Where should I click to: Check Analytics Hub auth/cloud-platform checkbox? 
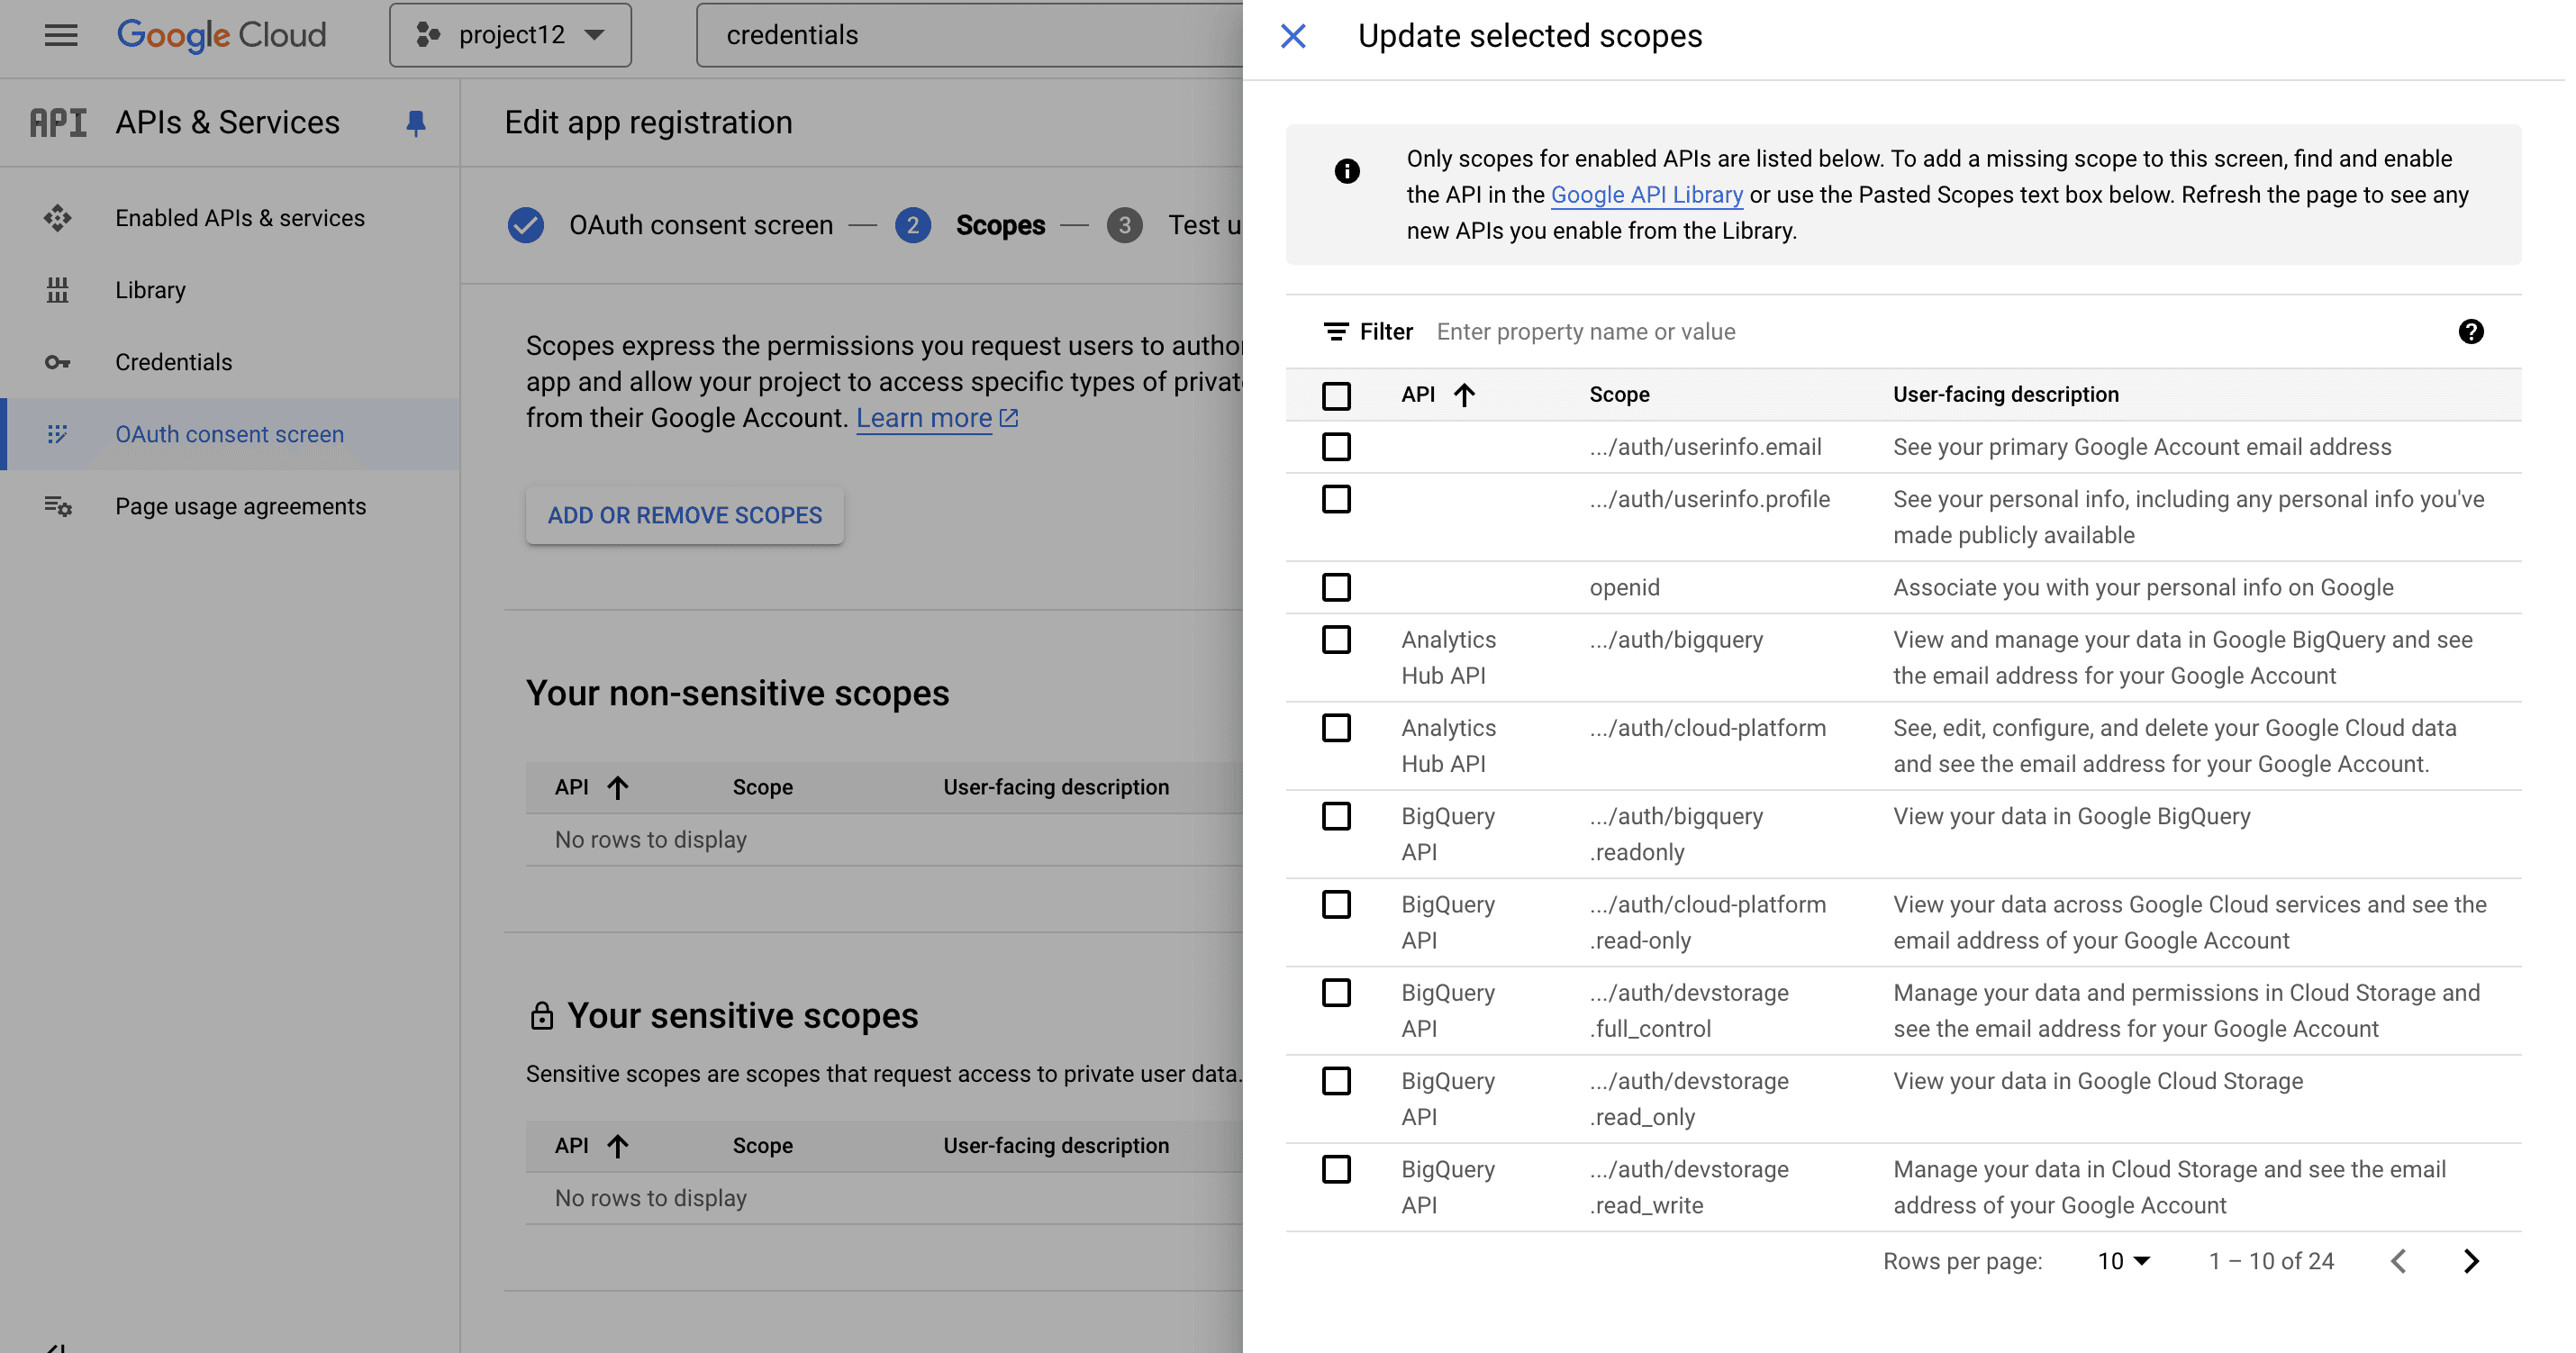[x=1337, y=728]
